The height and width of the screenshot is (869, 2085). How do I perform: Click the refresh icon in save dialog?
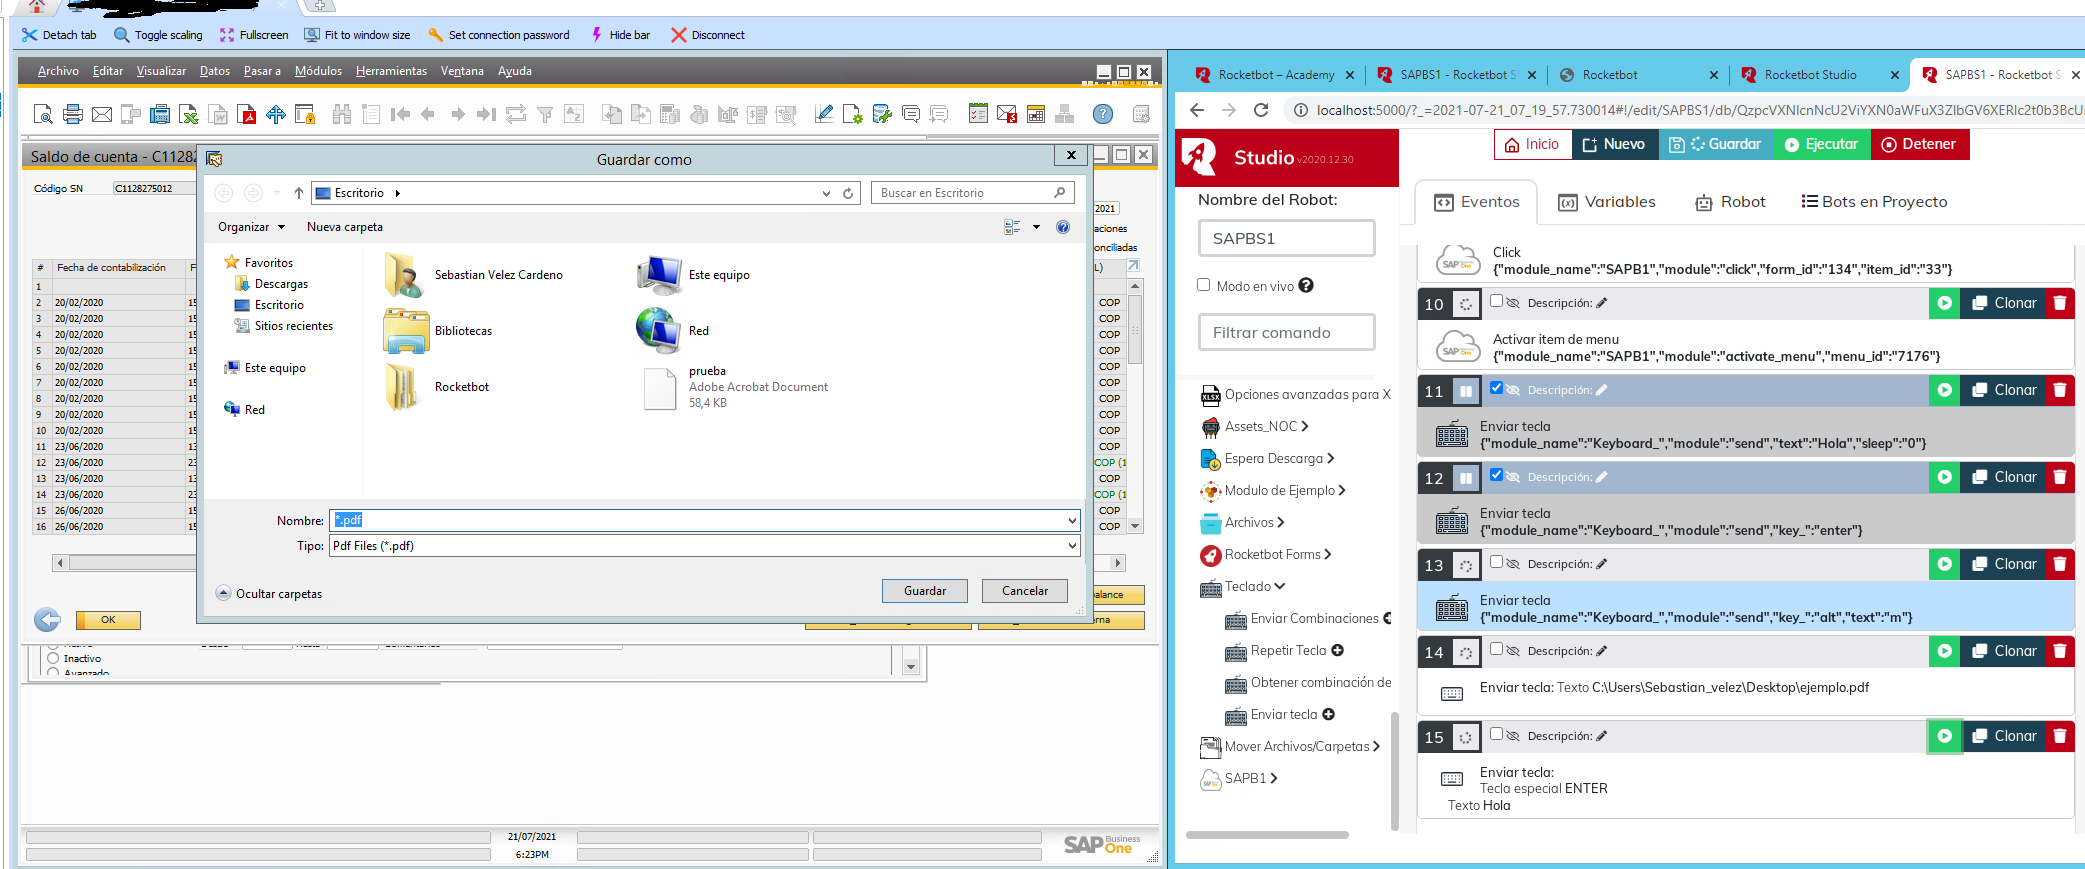click(848, 194)
